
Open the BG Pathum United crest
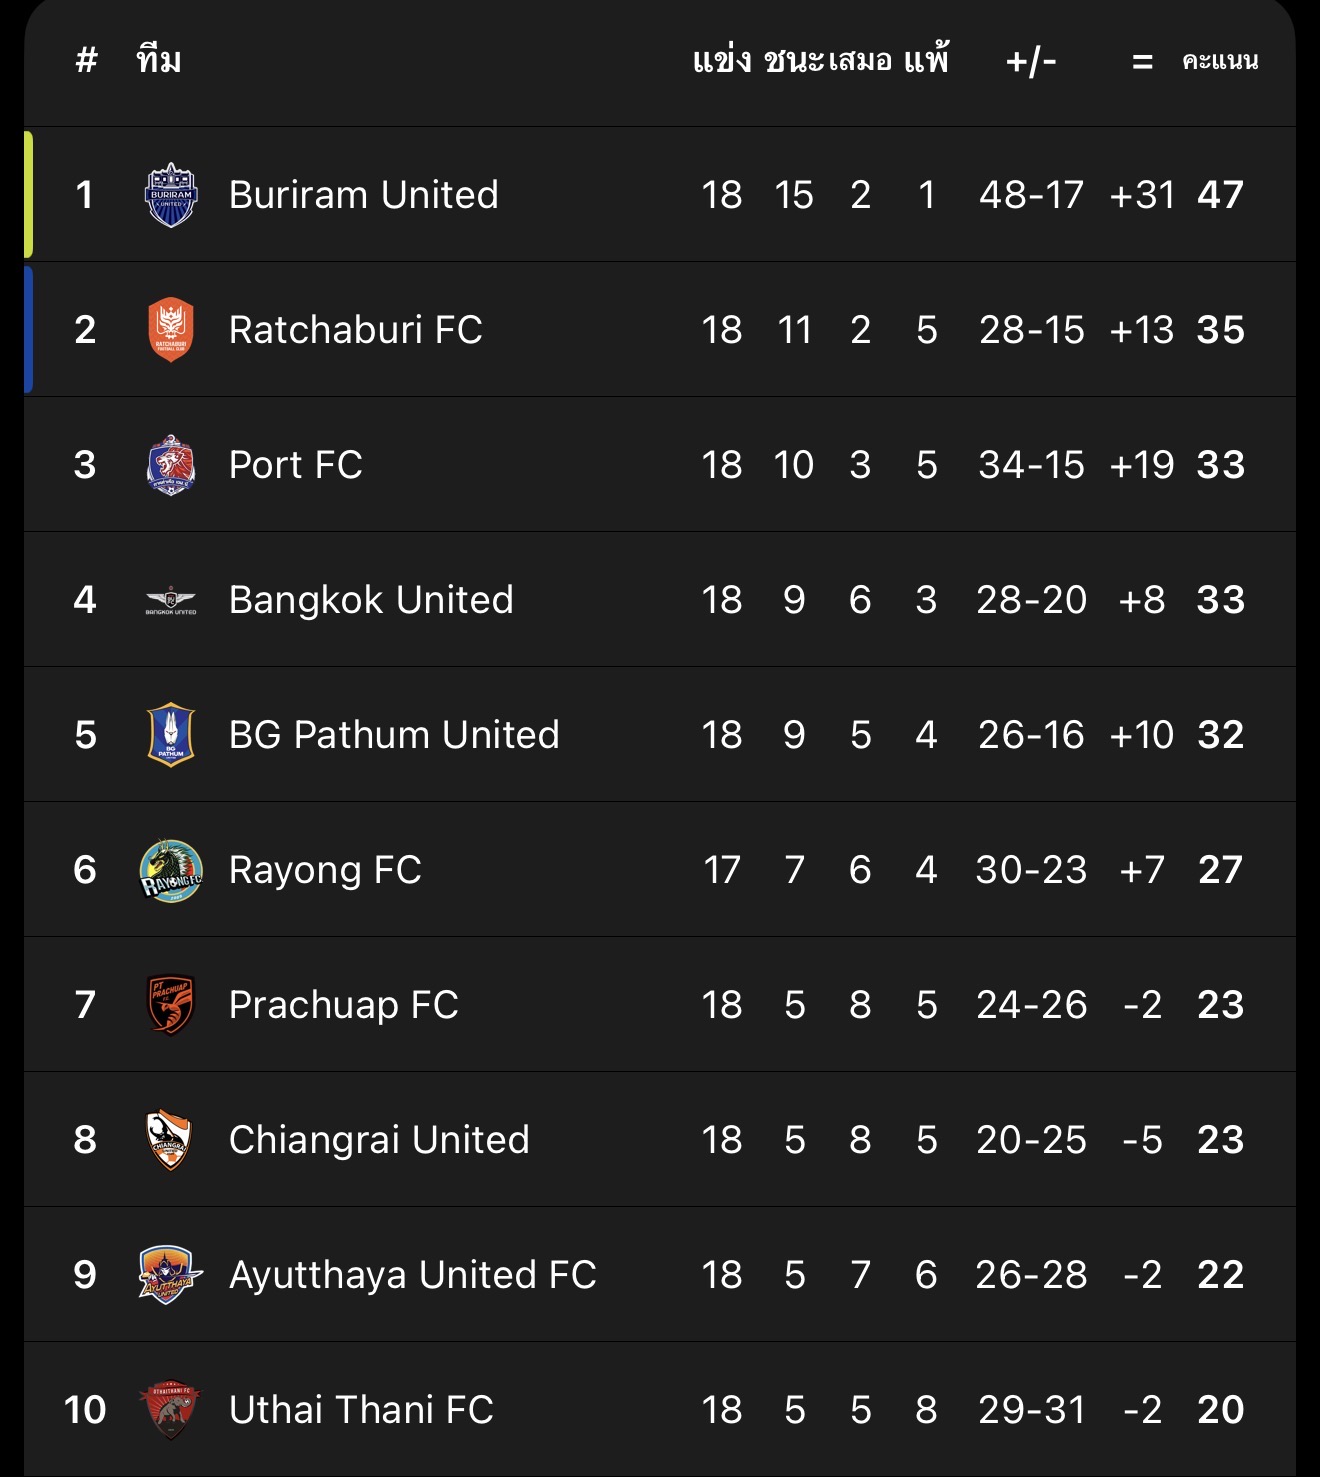(x=171, y=735)
